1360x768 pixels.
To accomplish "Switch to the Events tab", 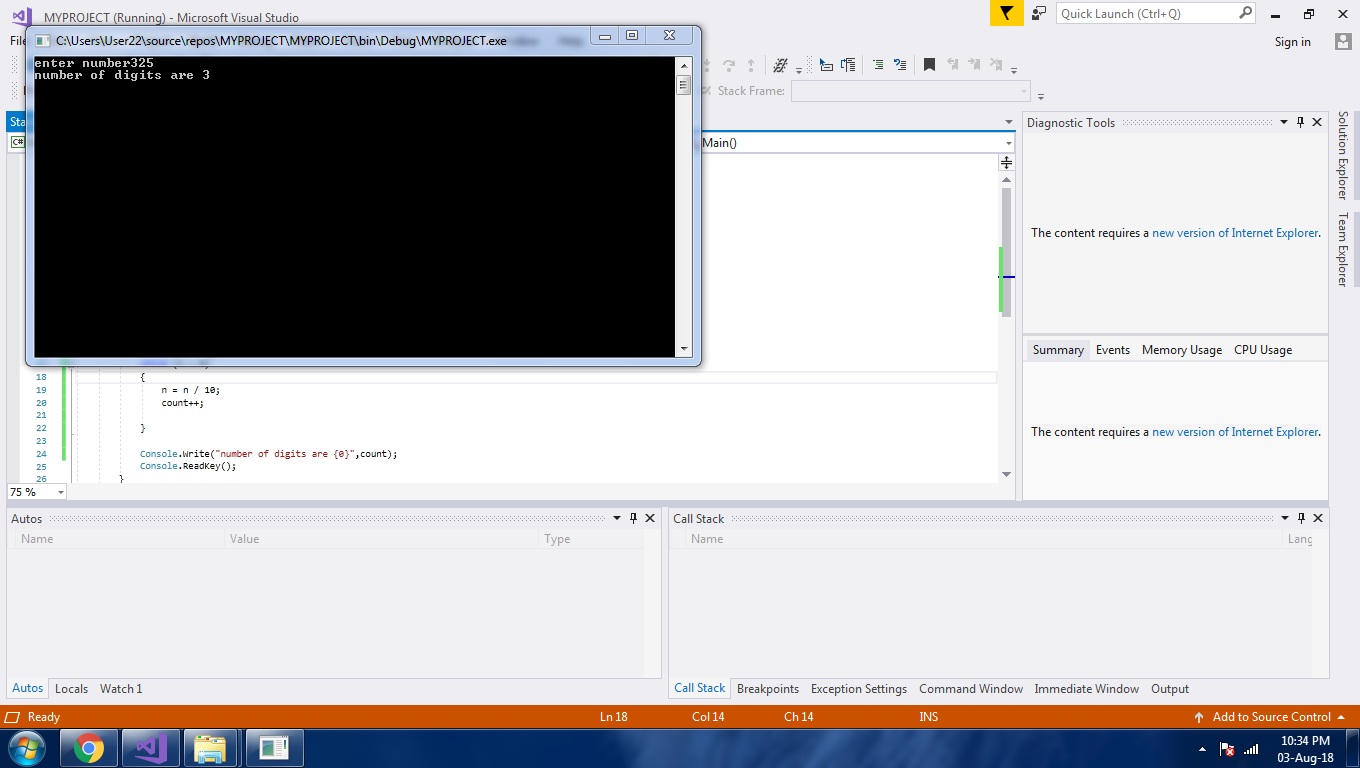I will point(1112,350).
